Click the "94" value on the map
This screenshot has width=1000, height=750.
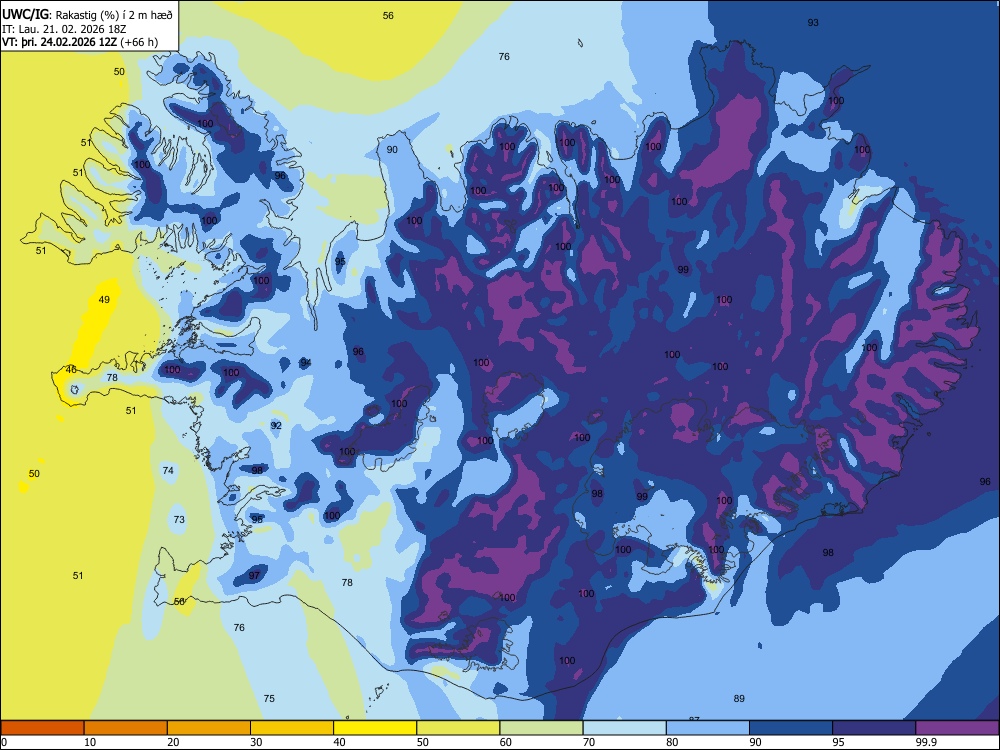tap(305, 362)
